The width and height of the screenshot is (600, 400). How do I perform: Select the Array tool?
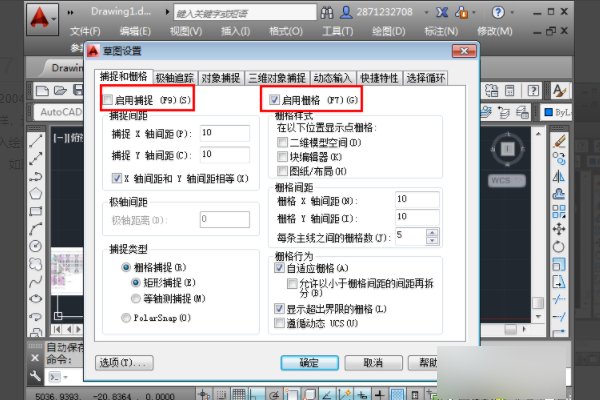coord(559,212)
